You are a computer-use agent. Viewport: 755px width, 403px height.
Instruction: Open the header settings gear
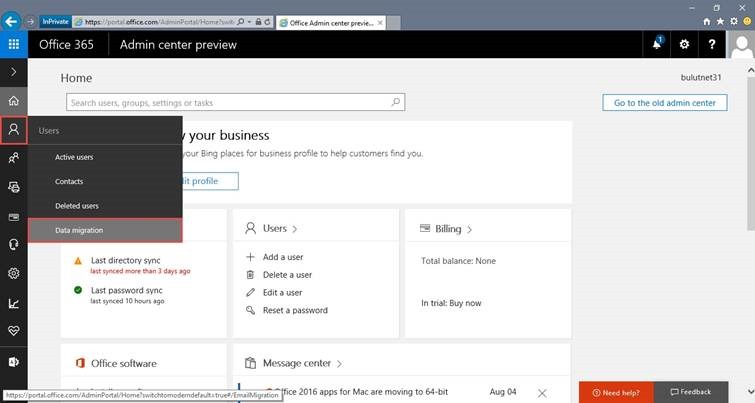(x=684, y=44)
